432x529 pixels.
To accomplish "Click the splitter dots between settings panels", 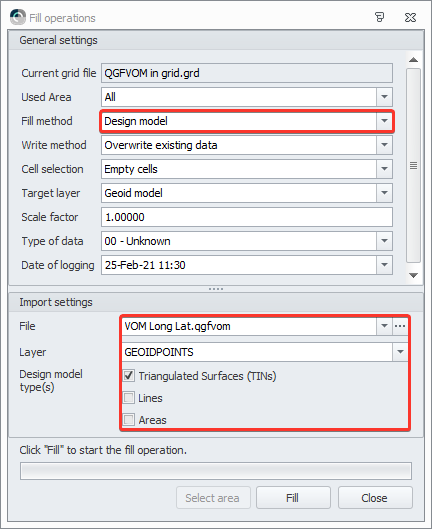I will [216, 289].
